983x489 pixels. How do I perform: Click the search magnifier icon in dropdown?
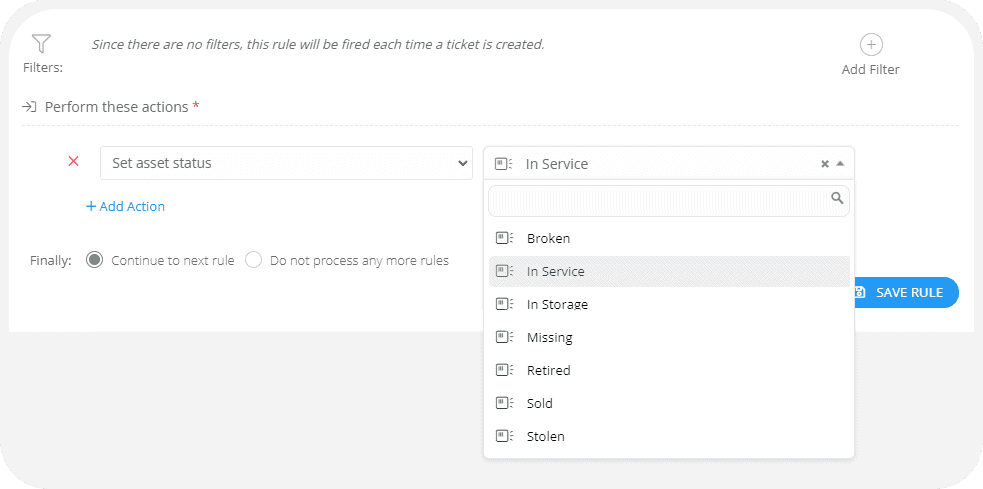pyautogui.click(x=837, y=198)
